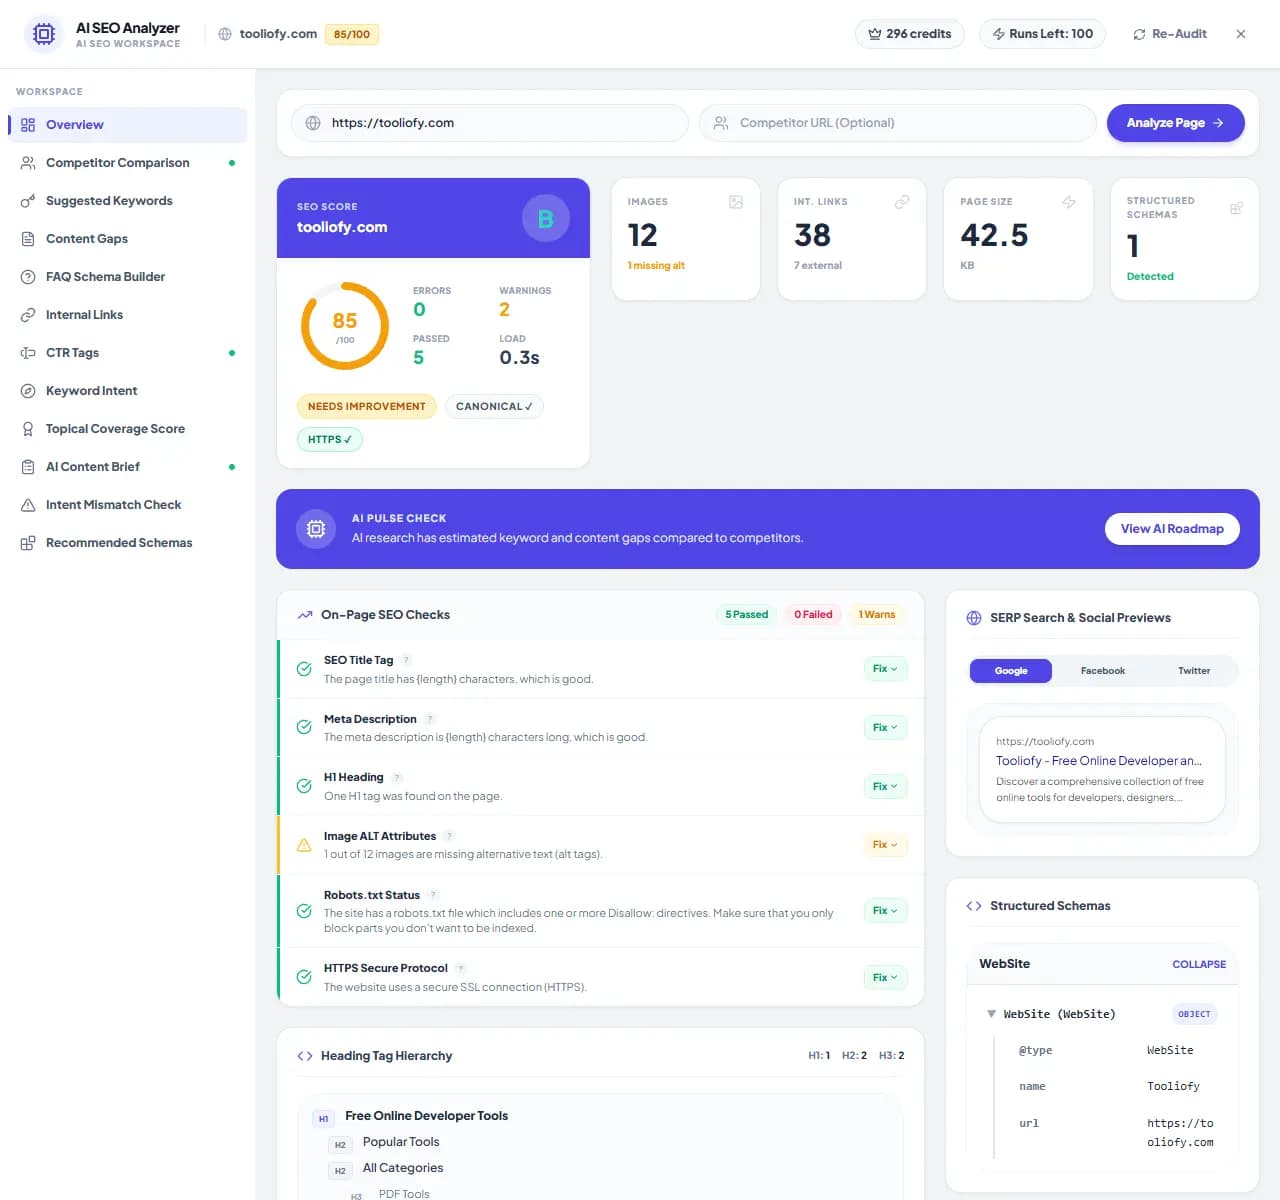The image size is (1280, 1200).
Task: Click the crown icon in credits badge
Action: click(875, 34)
